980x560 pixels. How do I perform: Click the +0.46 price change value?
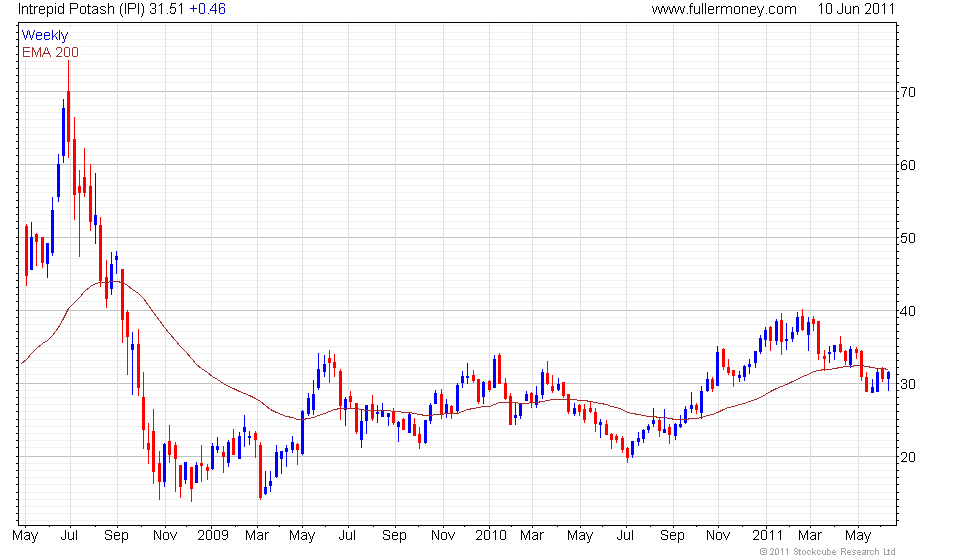point(207,9)
